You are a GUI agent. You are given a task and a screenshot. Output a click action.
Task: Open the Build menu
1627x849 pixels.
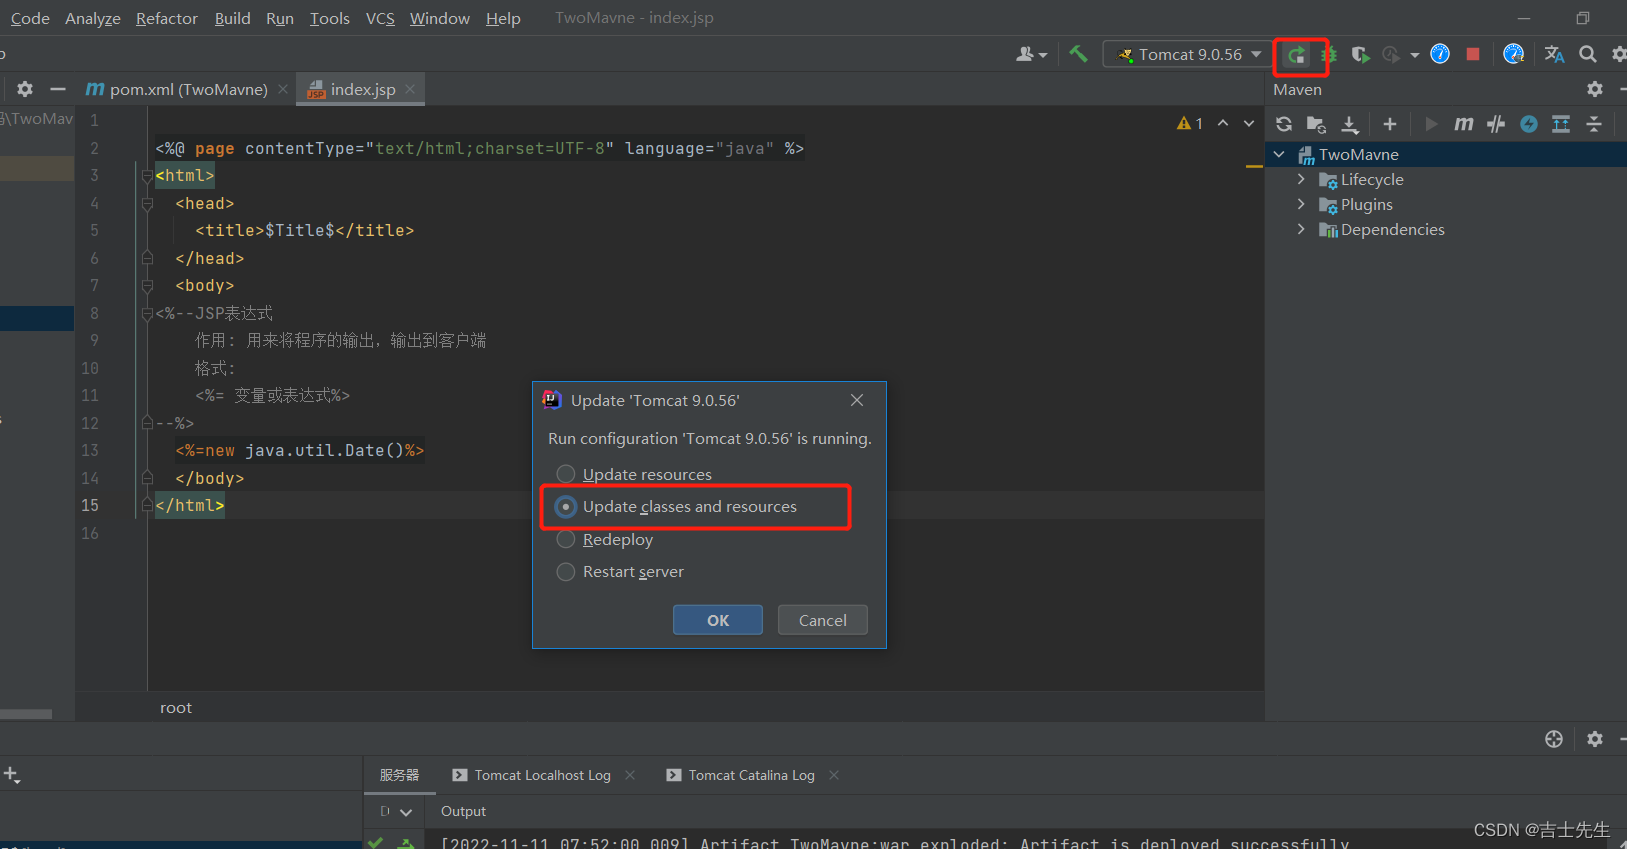pos(233,18)
